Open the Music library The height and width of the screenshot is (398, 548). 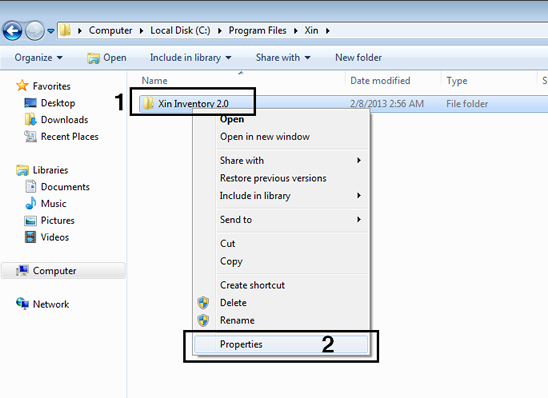tap(53, 204)
